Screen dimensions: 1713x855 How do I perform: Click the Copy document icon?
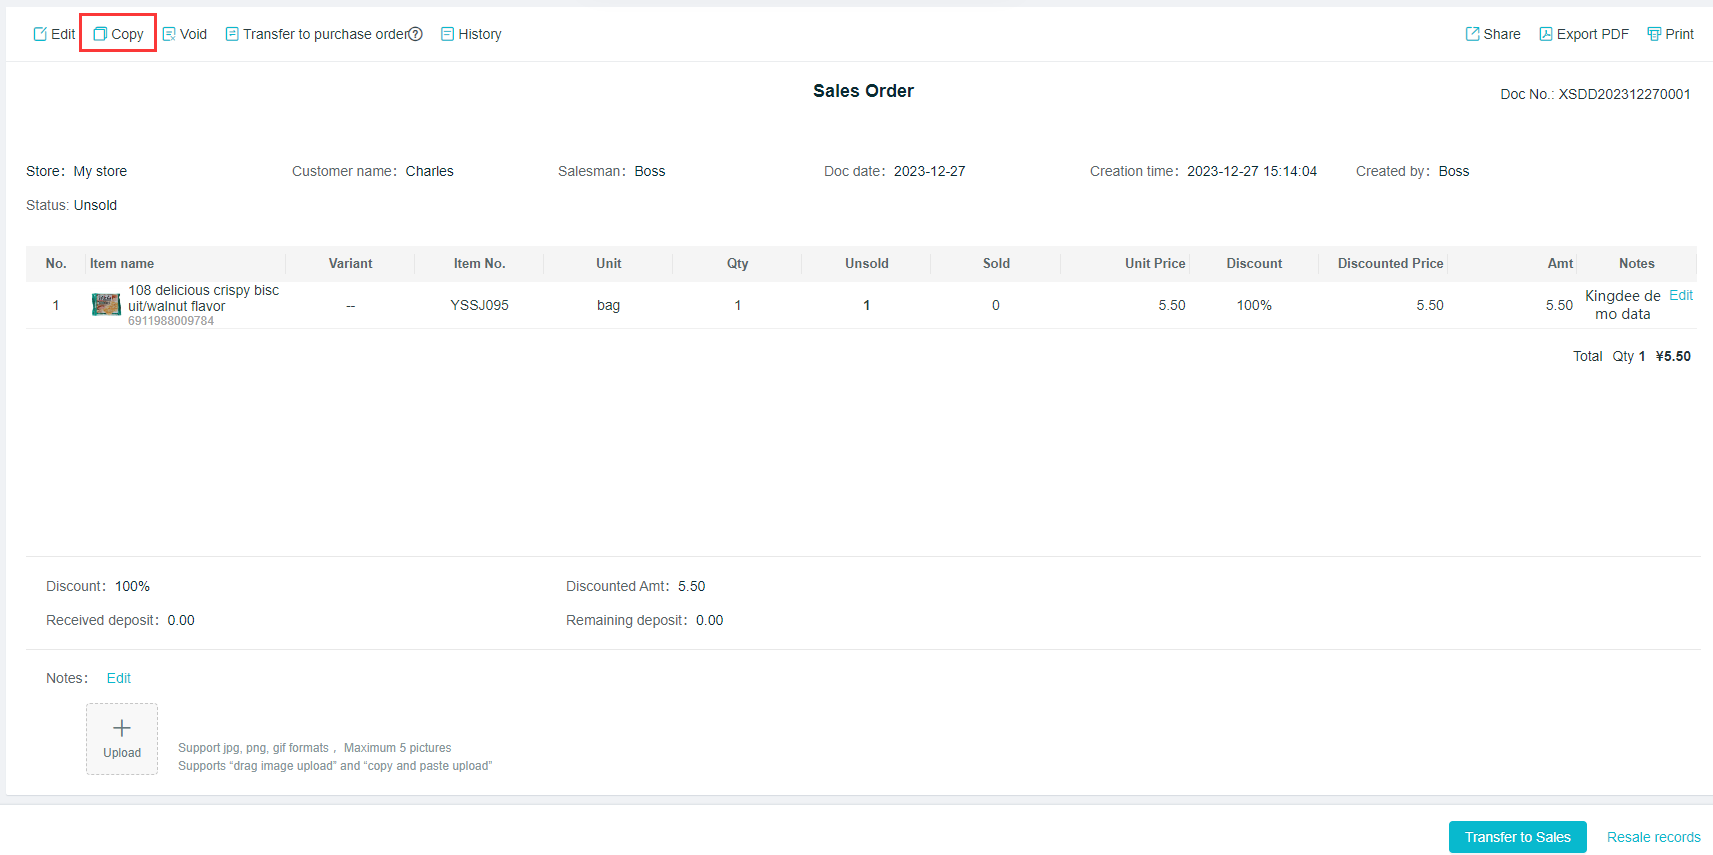point(100,34)
